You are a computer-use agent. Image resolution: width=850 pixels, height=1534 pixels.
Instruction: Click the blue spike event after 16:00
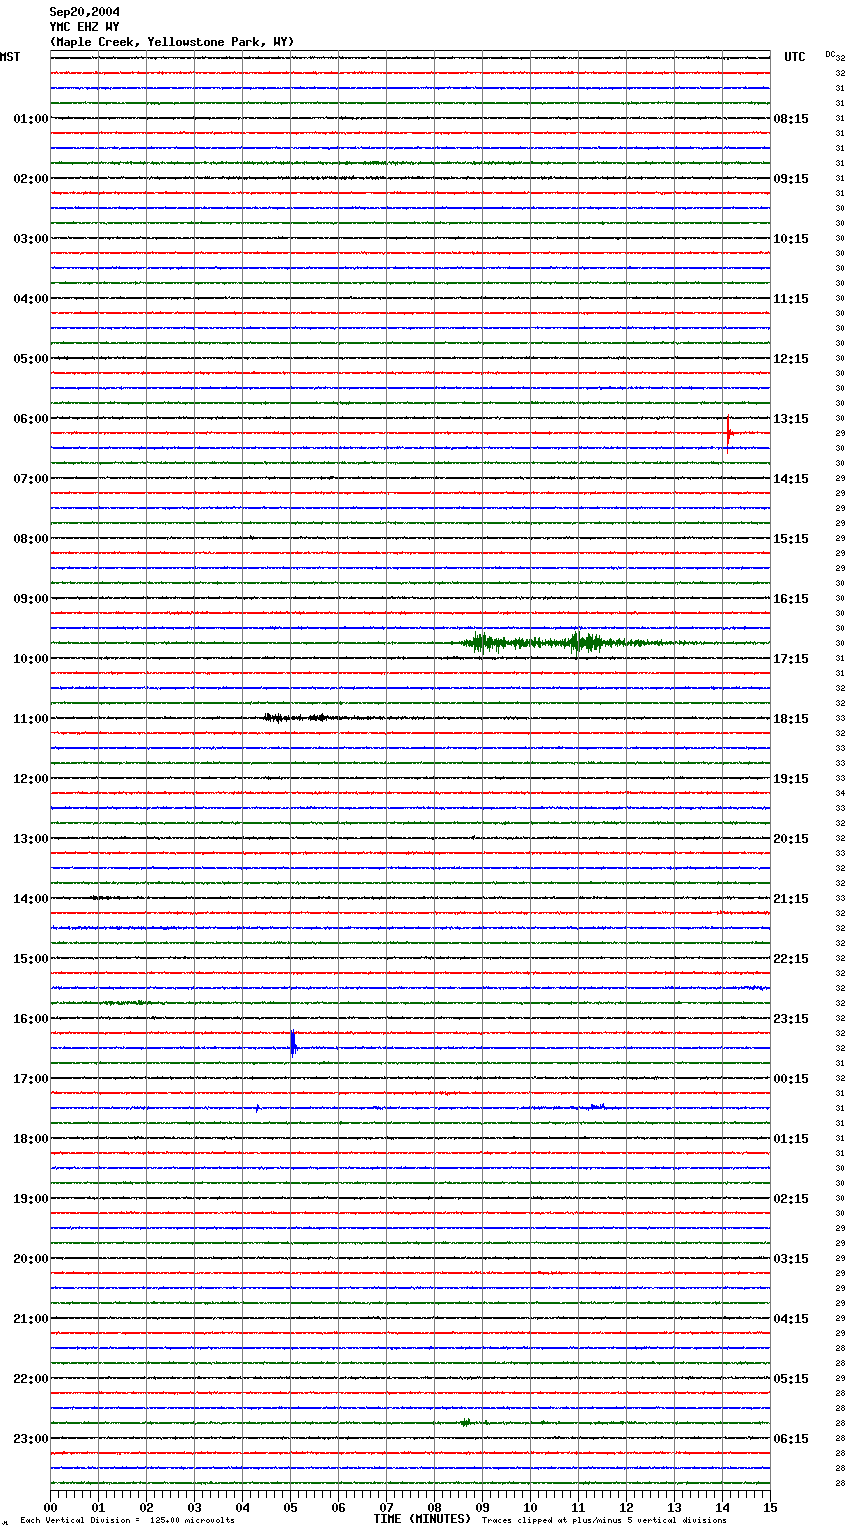293,1045
